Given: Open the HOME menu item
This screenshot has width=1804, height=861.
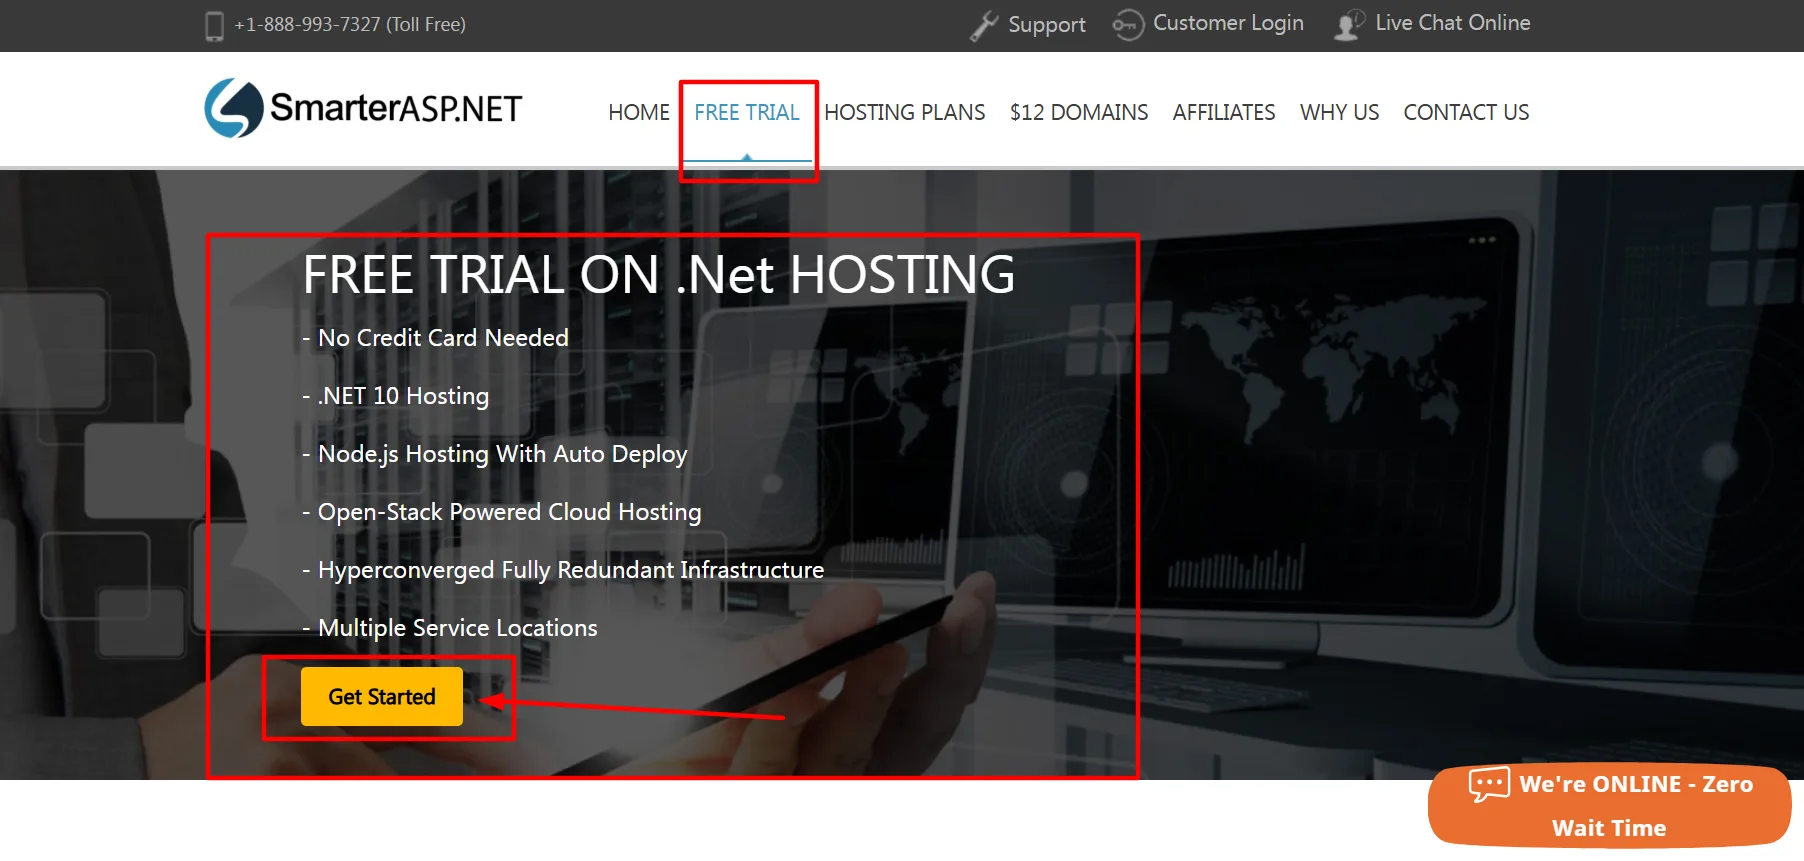Looking at the screenshot, I should (x=639, y=112).
